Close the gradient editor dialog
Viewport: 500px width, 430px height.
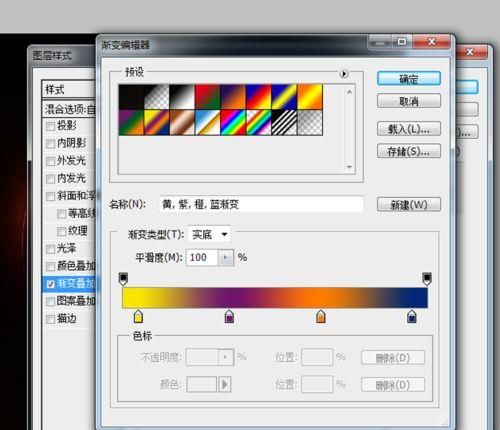(432, 42)
